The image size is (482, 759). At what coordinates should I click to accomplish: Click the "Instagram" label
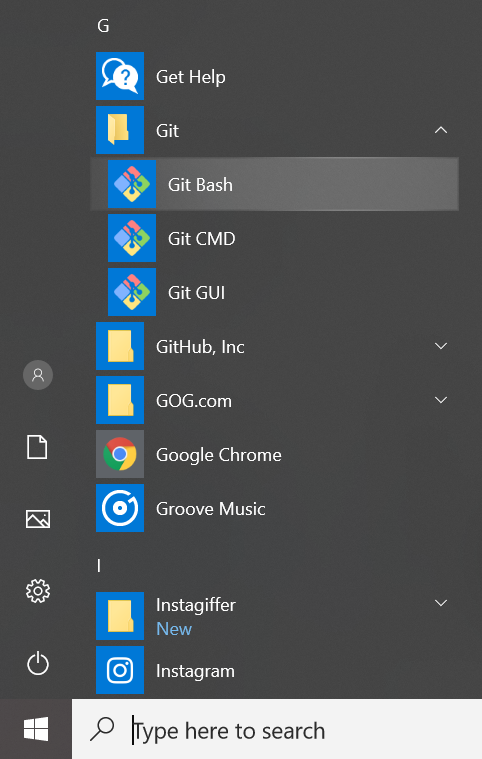195,671
